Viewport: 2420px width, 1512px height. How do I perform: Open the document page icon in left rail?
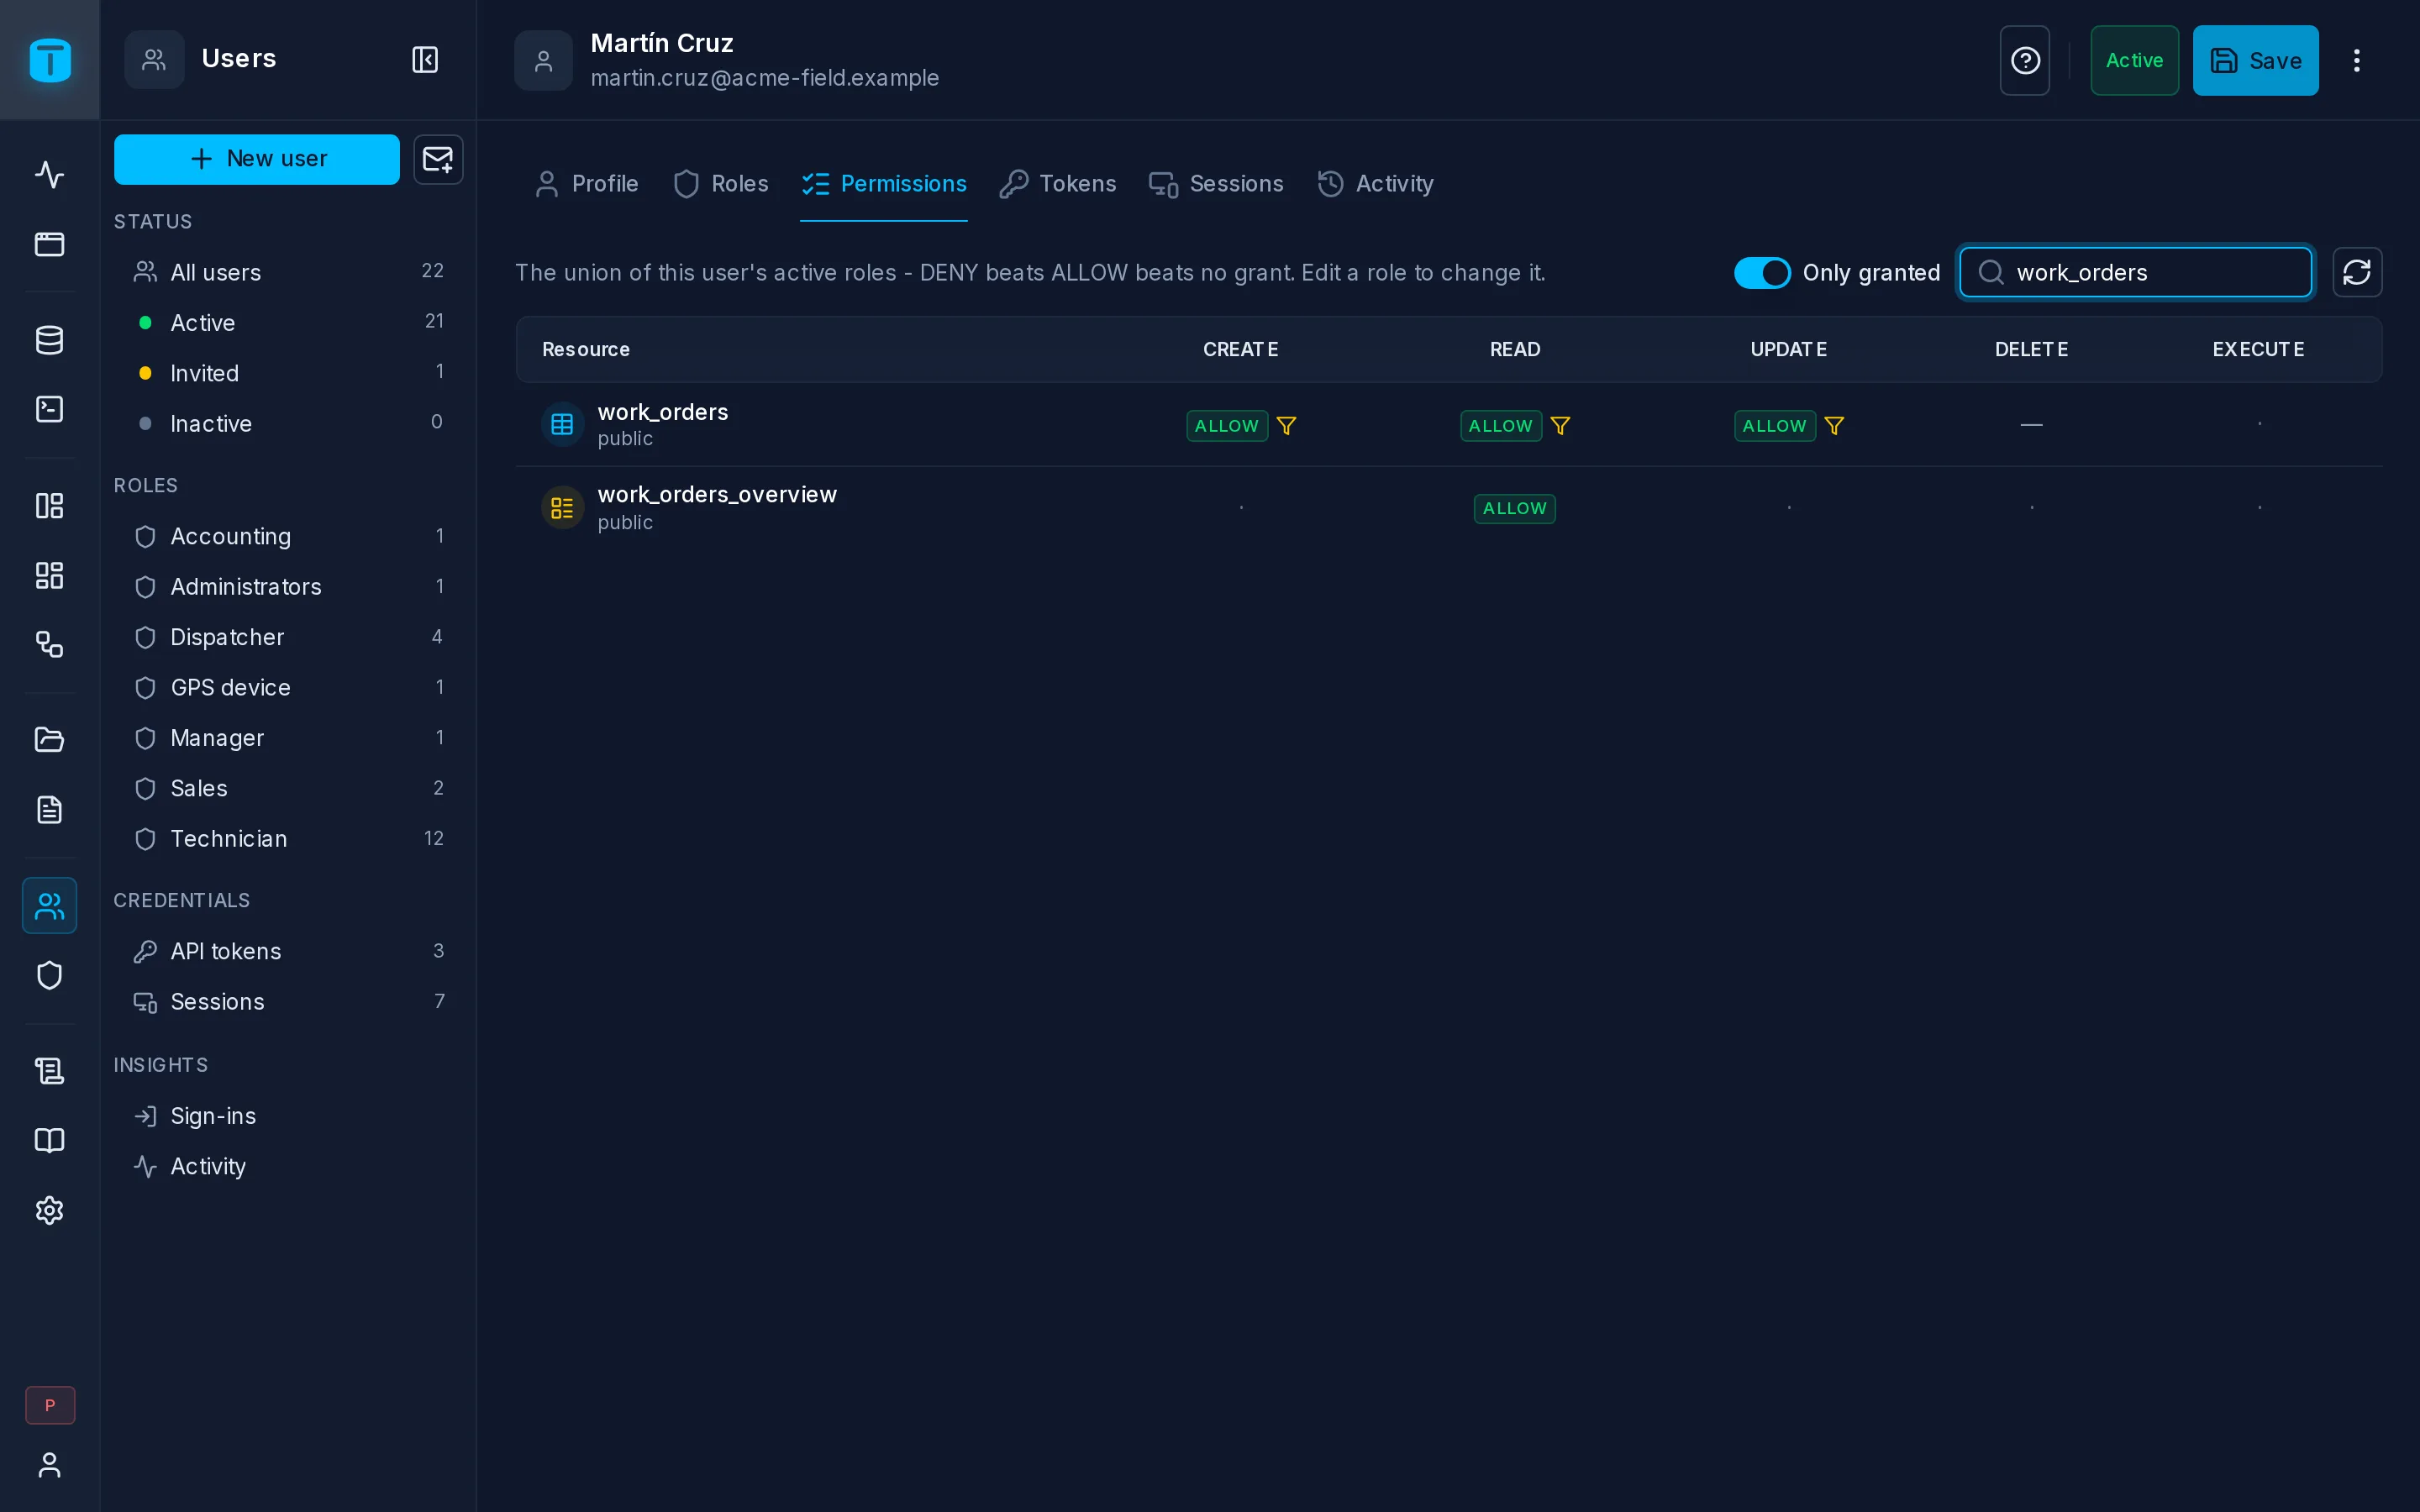coord(50,809)
